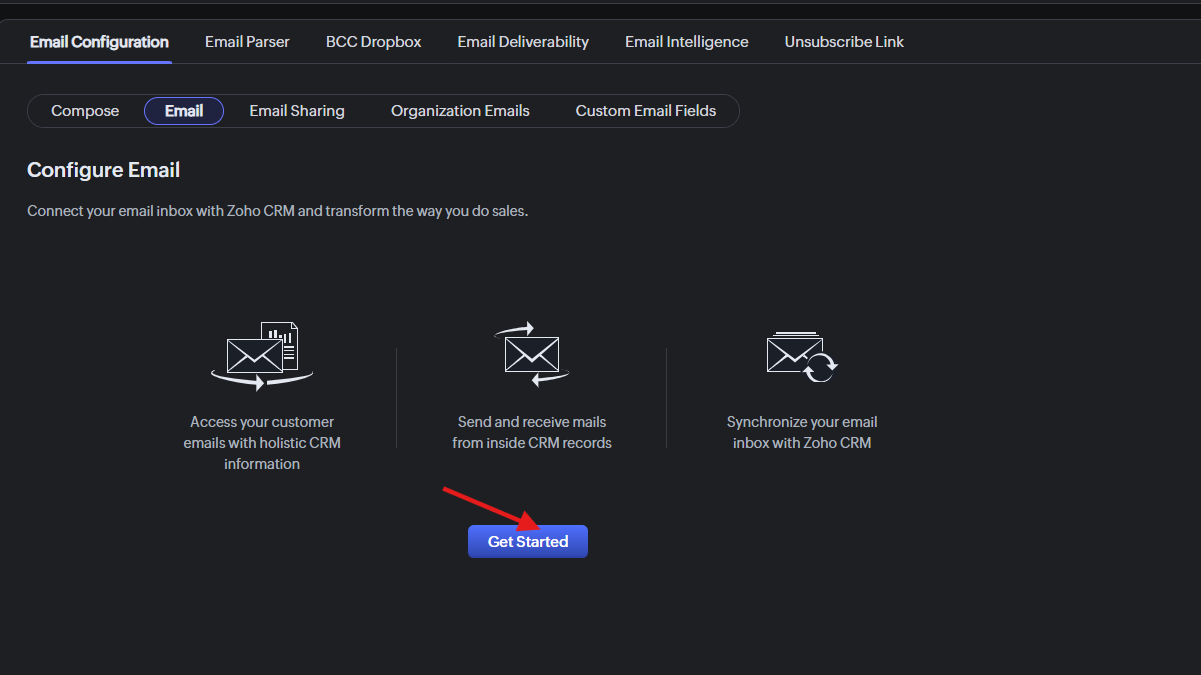Viewport: 1201px width, 675px height.
Task: Open the Custom Email Fields sub-tab
Action: point(646,111)
